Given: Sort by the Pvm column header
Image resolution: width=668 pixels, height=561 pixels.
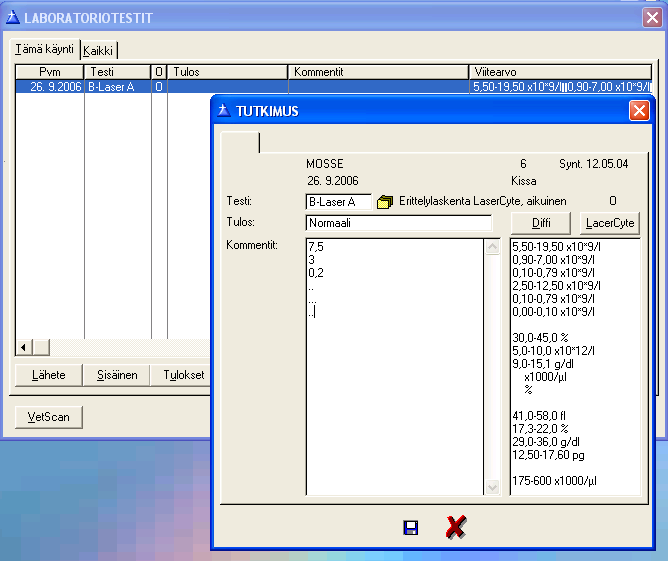Looking at the screenshot, I should click(49, 72).
